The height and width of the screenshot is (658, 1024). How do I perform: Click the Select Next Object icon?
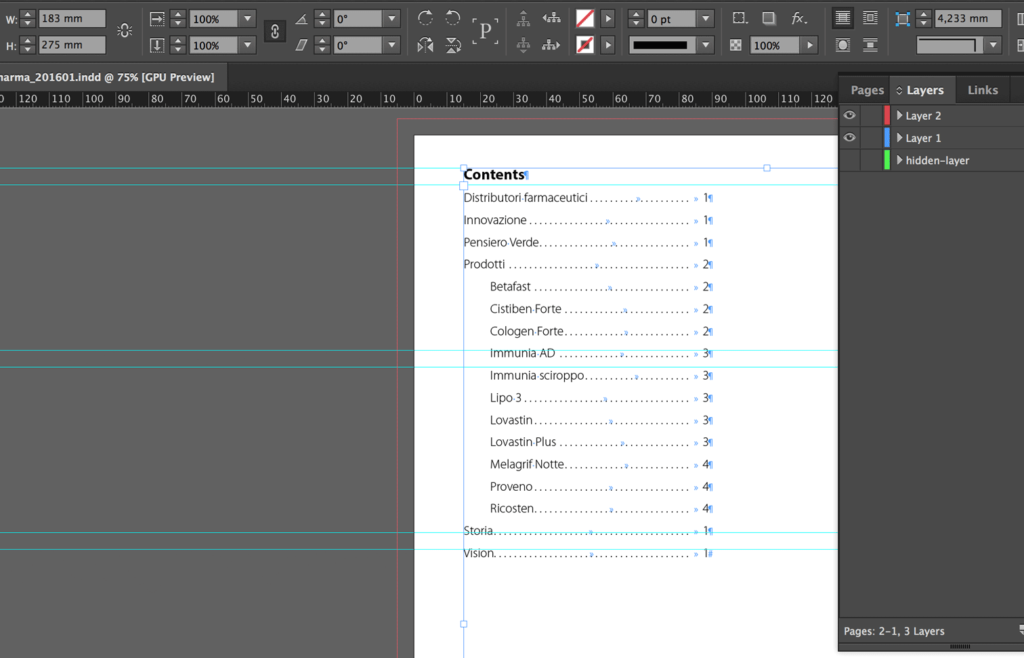pos(551,45)
